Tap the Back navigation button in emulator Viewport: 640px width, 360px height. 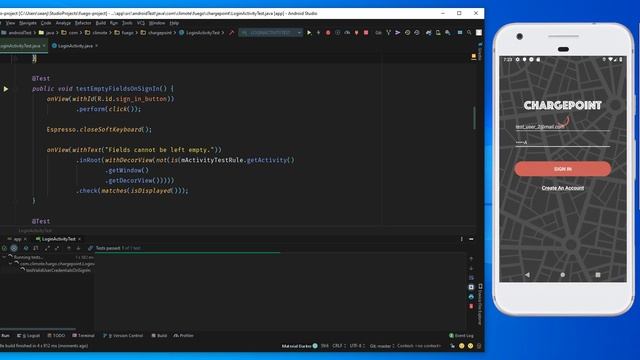[527, 275]
